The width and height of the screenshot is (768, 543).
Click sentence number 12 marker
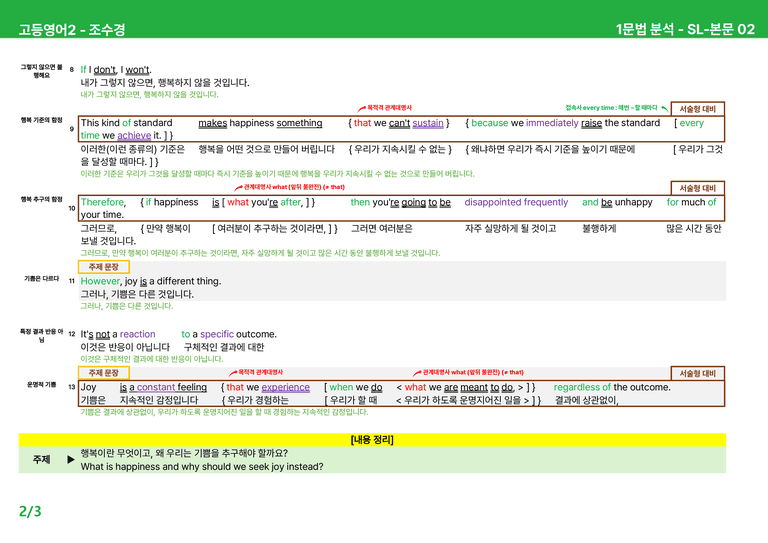click(x=72, y=334)
